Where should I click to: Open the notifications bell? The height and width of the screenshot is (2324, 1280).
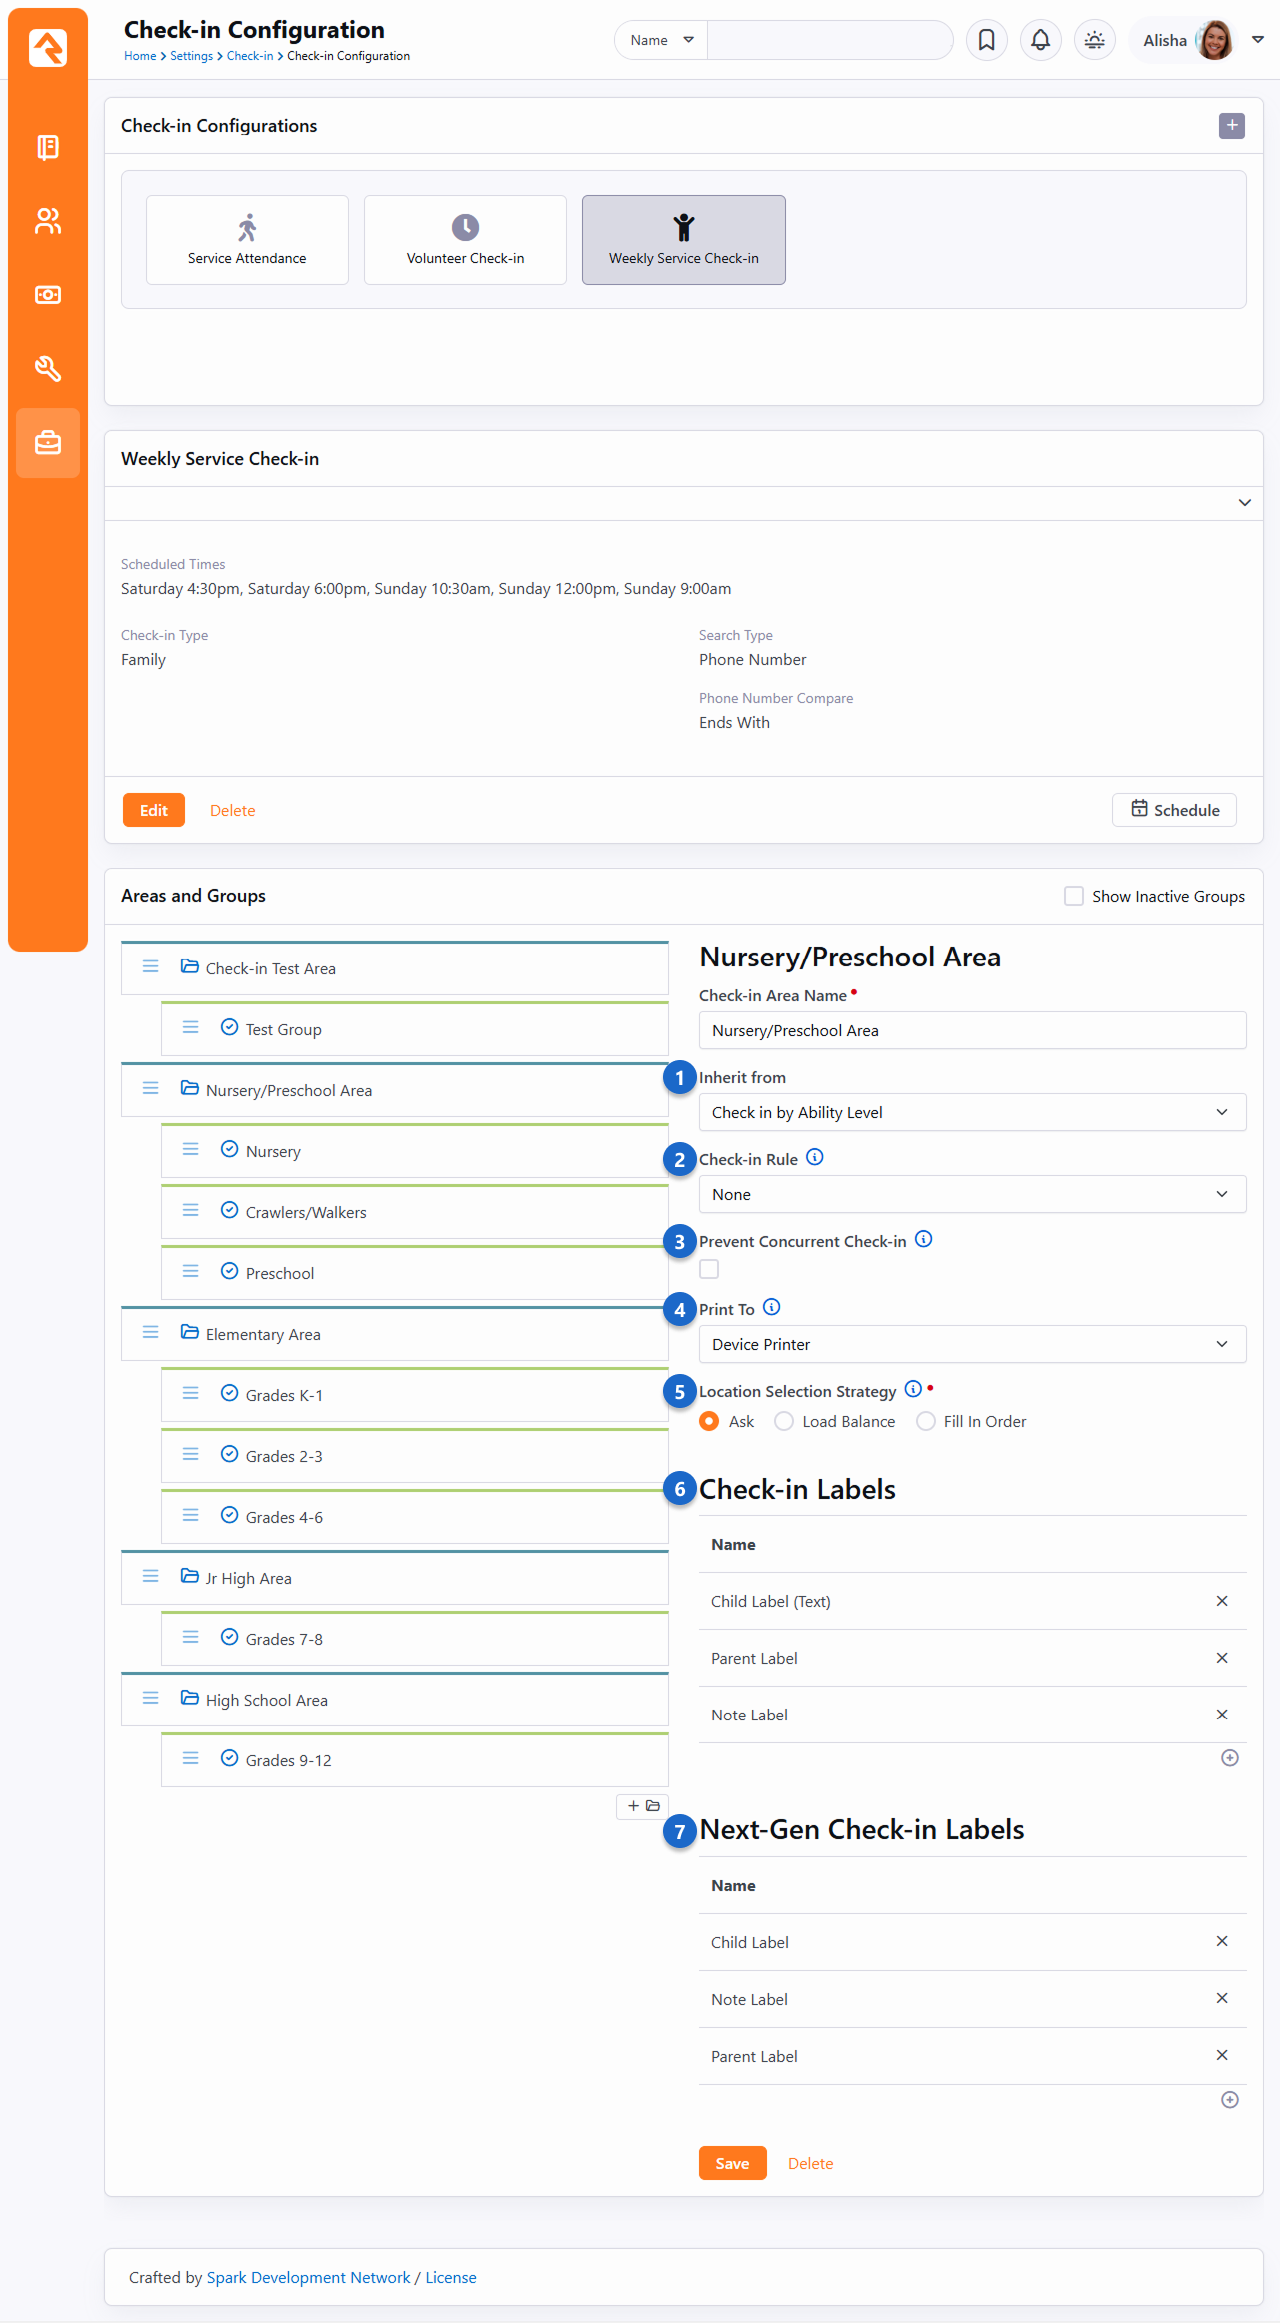pyautogui.click(x=1040, y=40)
